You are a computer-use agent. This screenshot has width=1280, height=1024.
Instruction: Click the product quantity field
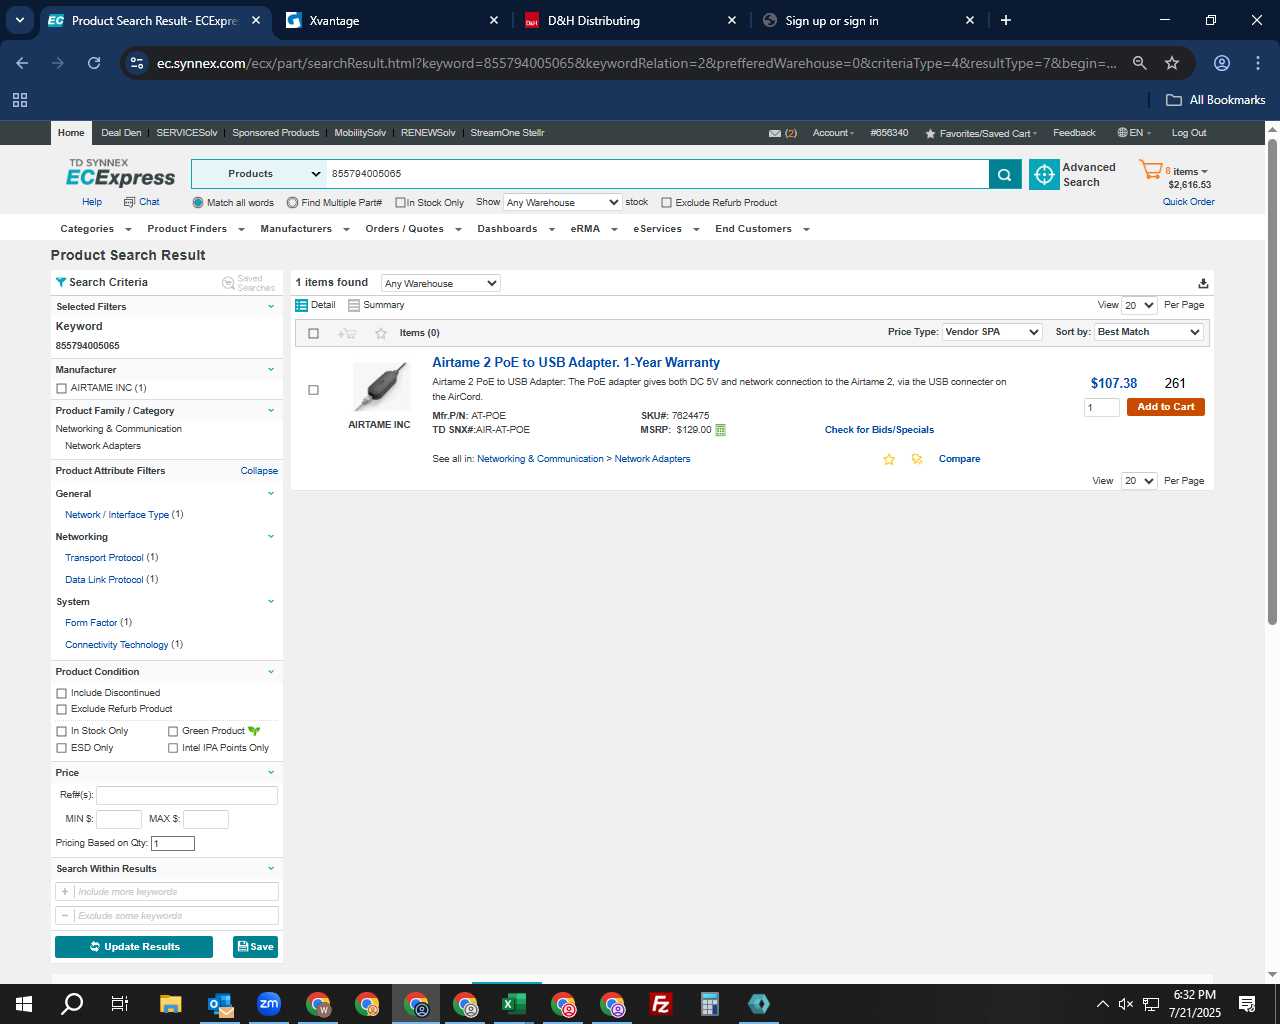click(x=1102, y=408)
